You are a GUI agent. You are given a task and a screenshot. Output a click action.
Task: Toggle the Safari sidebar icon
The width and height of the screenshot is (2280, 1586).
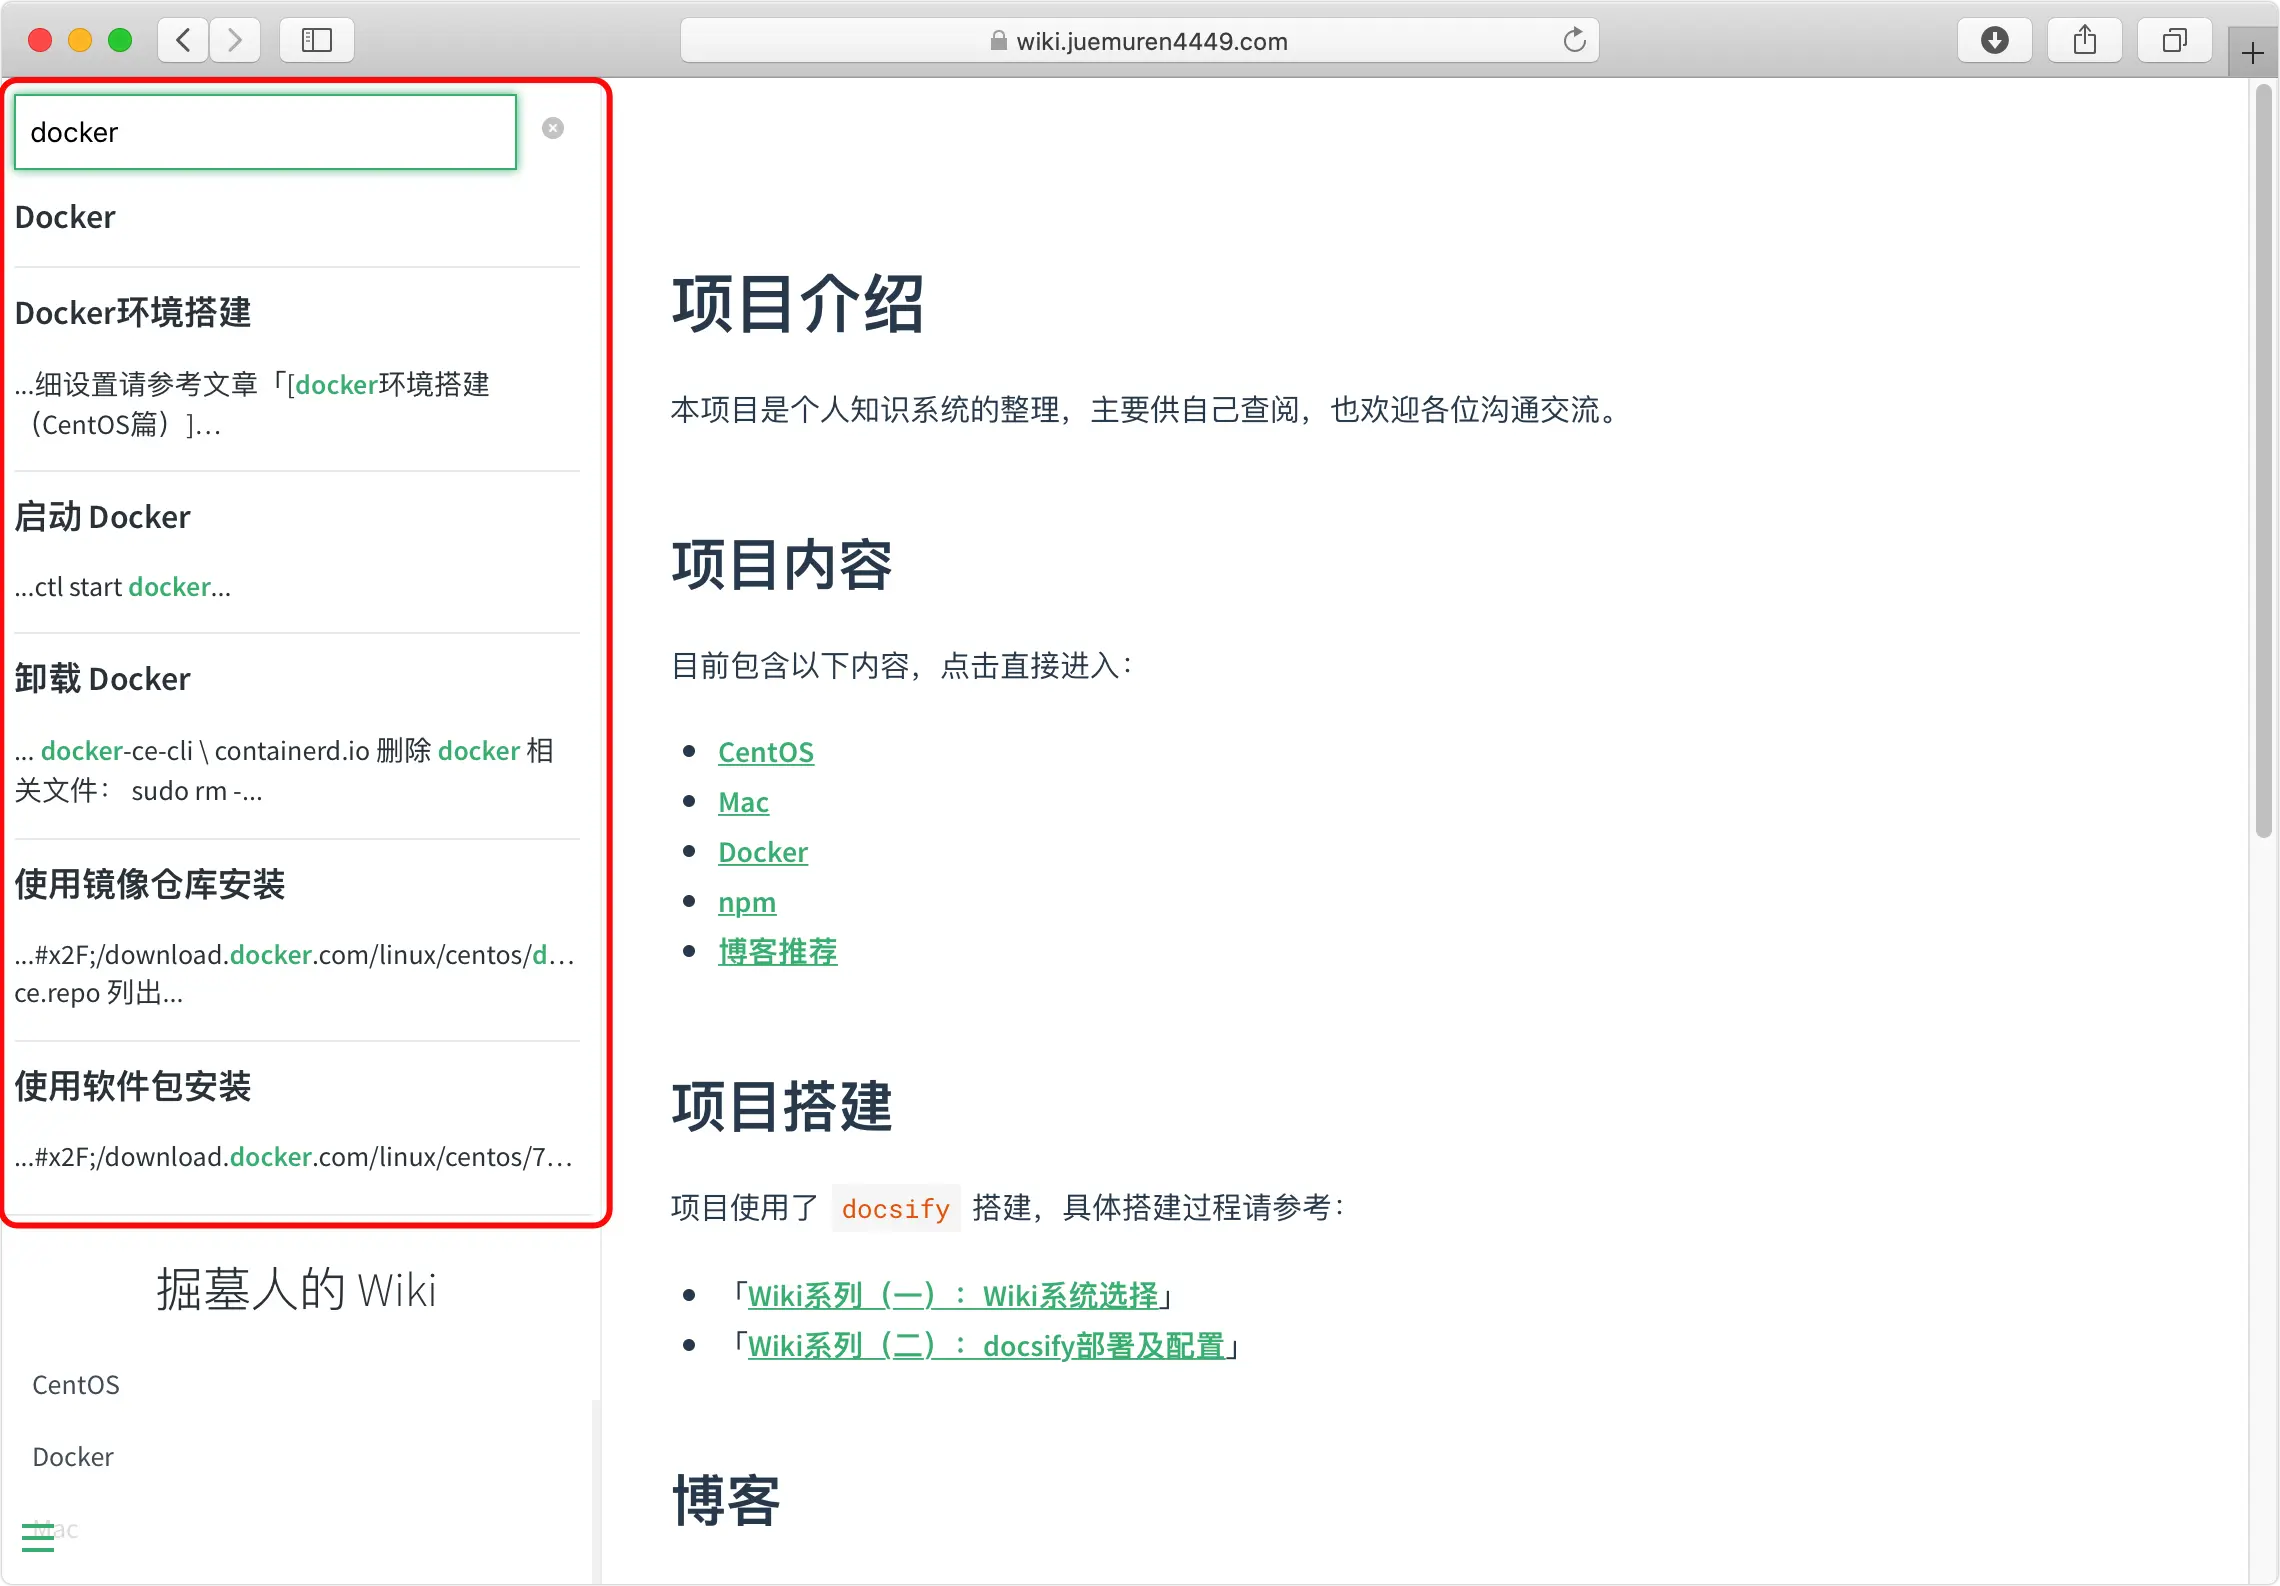317,40
